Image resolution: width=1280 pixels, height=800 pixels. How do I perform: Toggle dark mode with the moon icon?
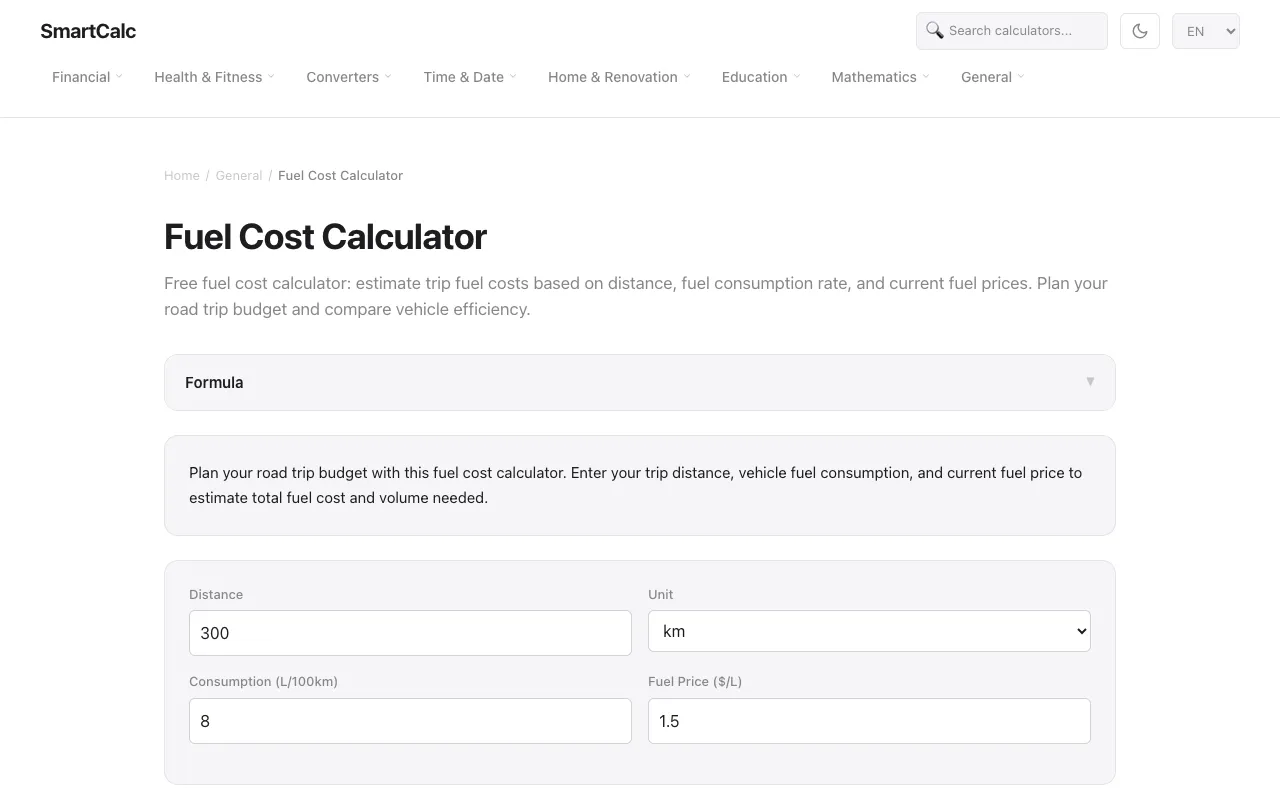pyautogui.click(x=1140, y=31)
